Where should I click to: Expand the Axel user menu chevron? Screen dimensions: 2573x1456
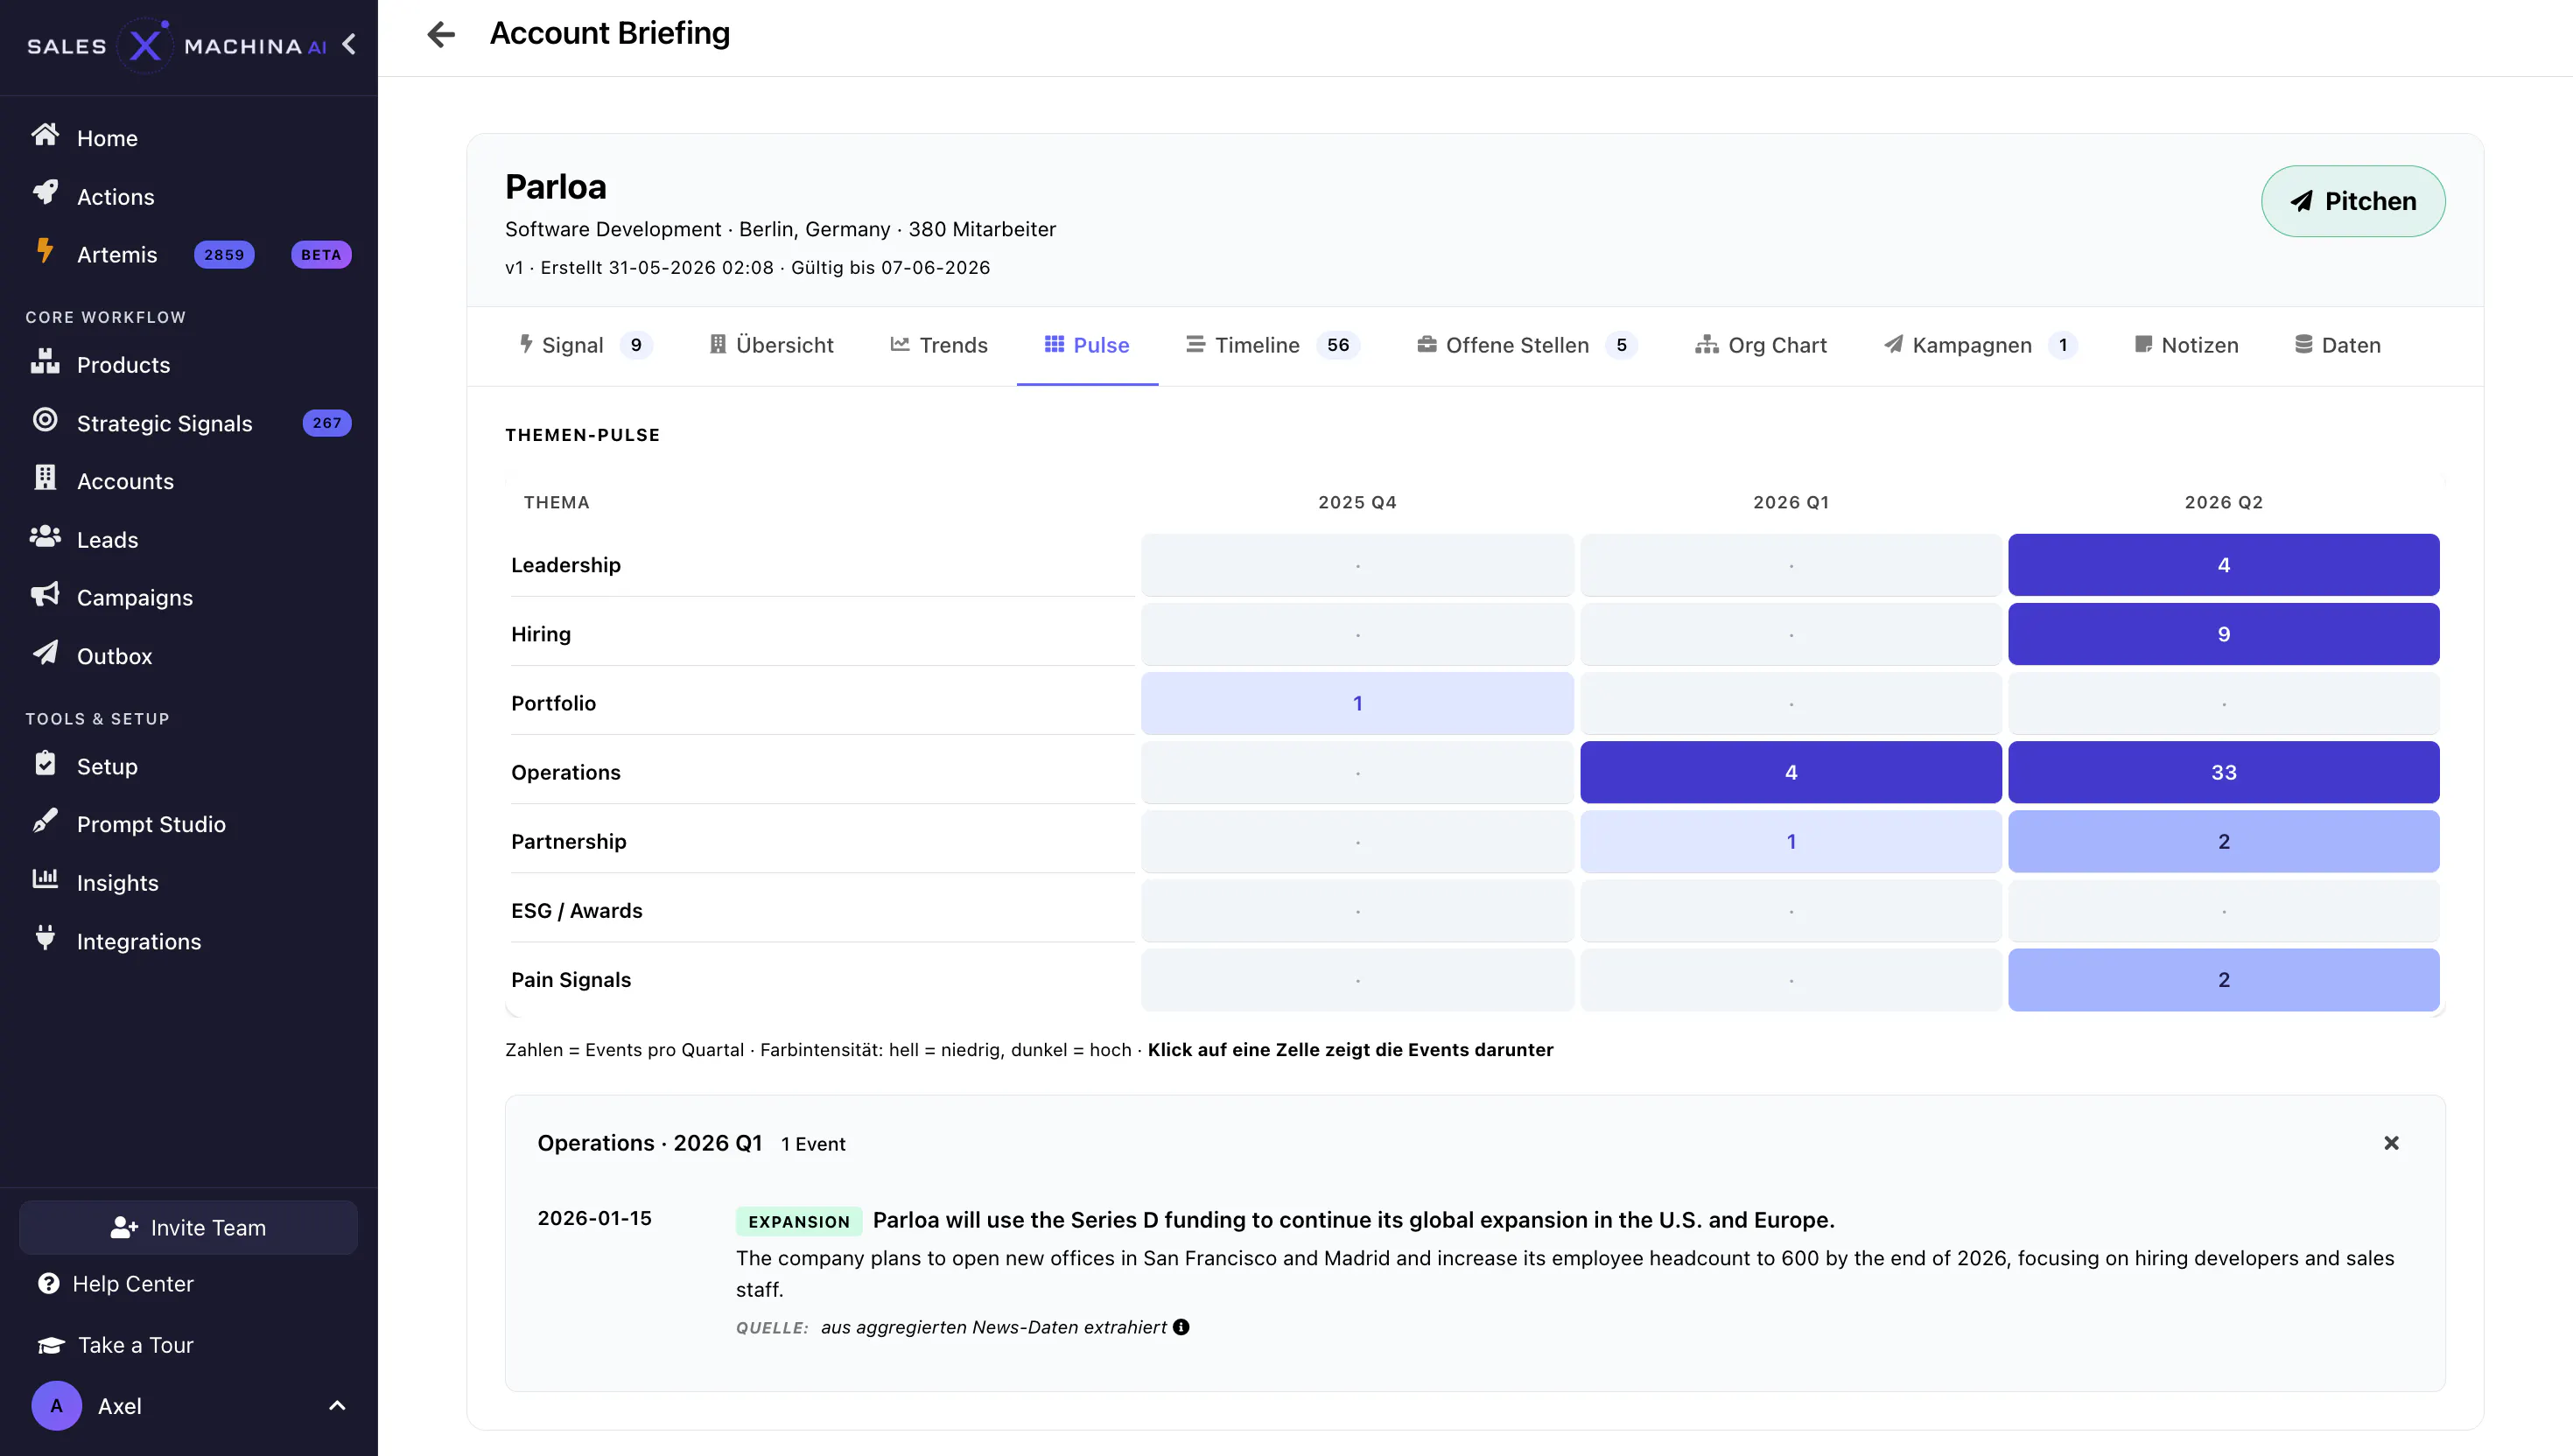[x=337, y=1406]
